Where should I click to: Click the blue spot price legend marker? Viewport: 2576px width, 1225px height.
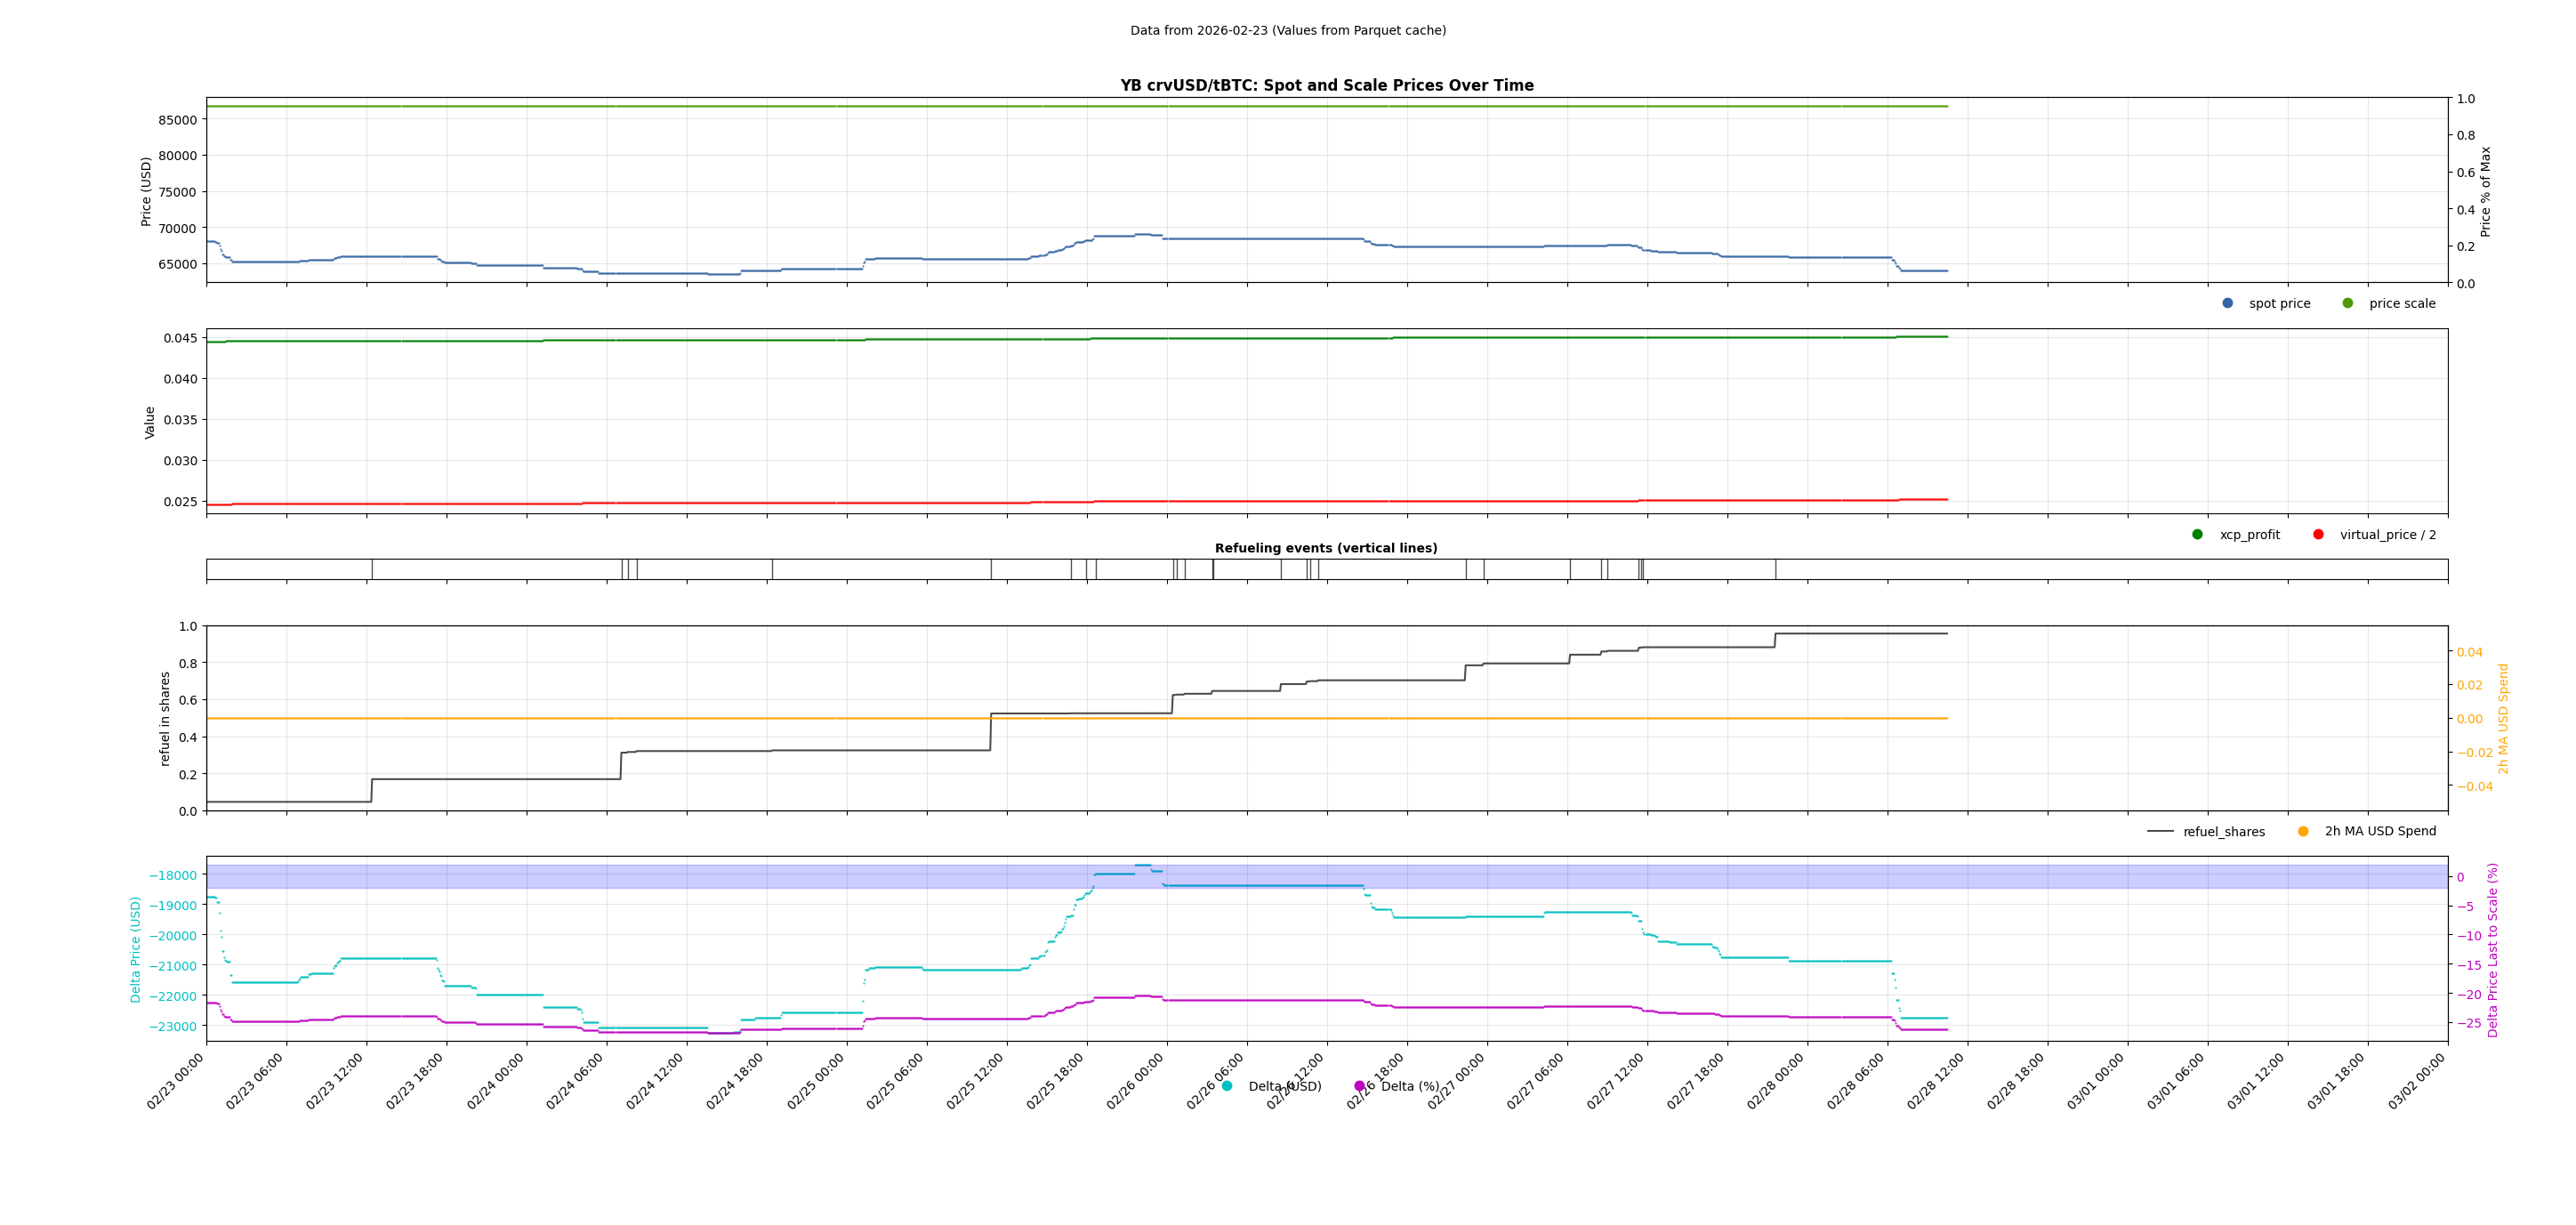point(2227,303)
